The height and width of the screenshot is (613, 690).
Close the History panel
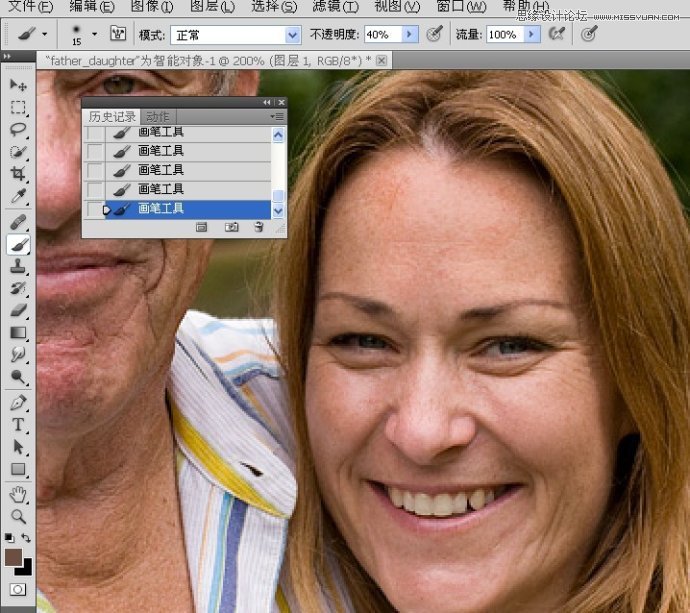(282, 103)
